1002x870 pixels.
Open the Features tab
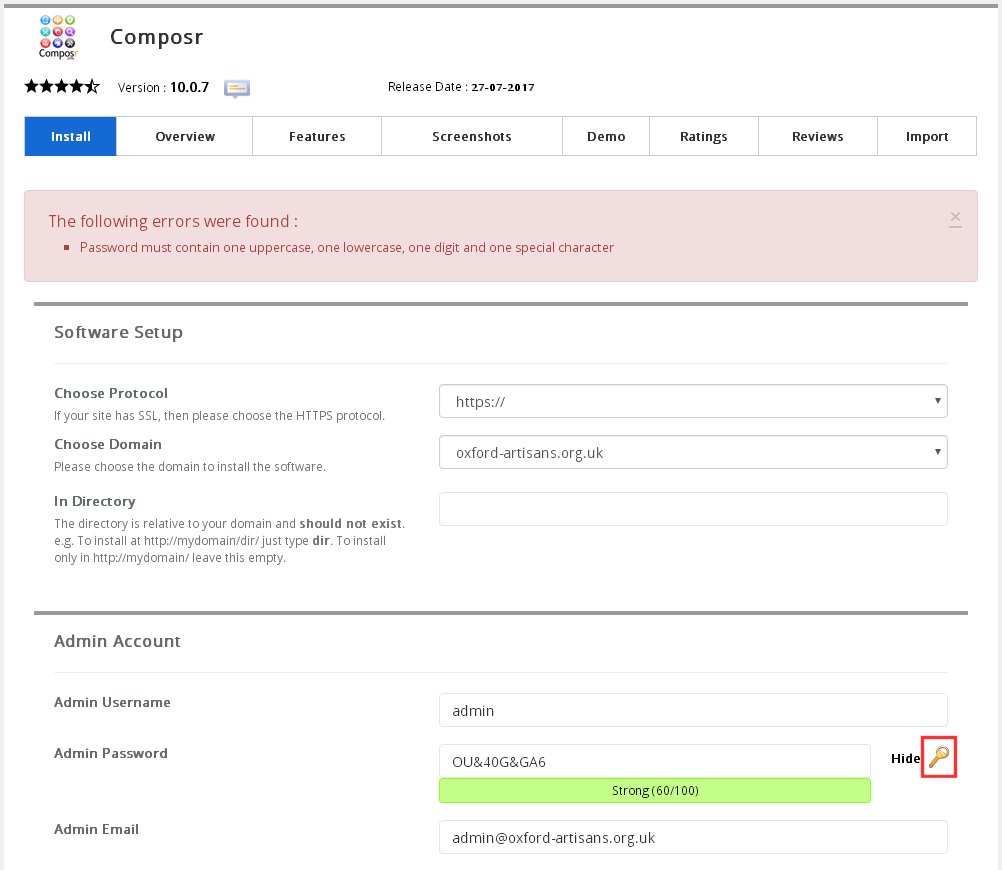pos(317,137)
